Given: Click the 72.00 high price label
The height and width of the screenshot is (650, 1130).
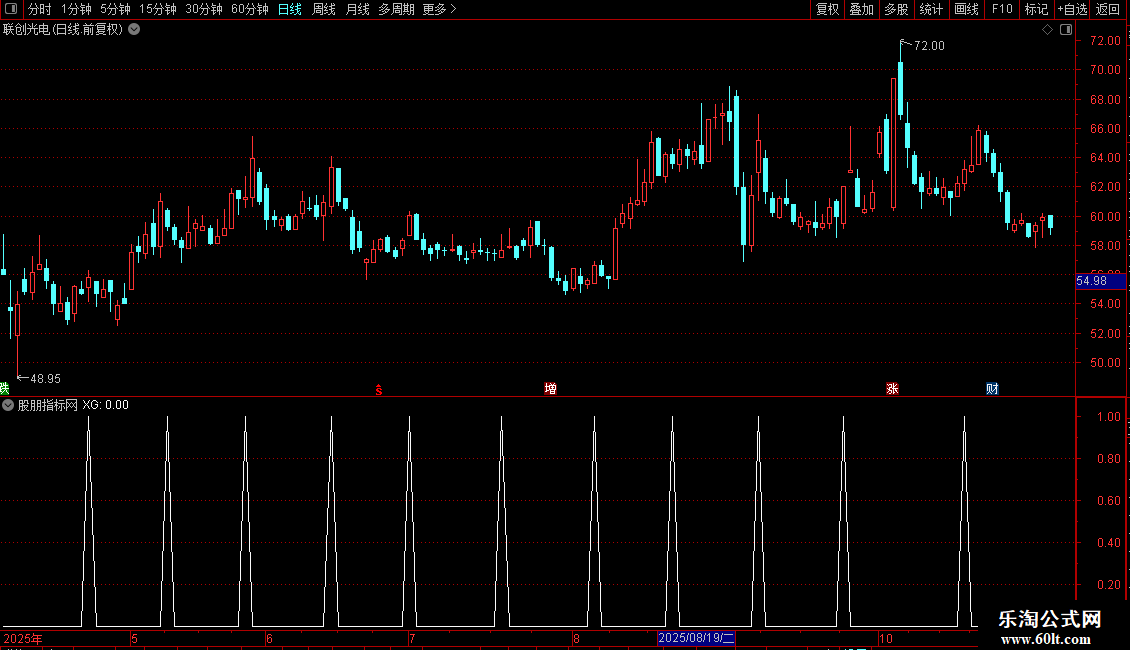Looking at the screenshot, I should (x=929, y=45).
